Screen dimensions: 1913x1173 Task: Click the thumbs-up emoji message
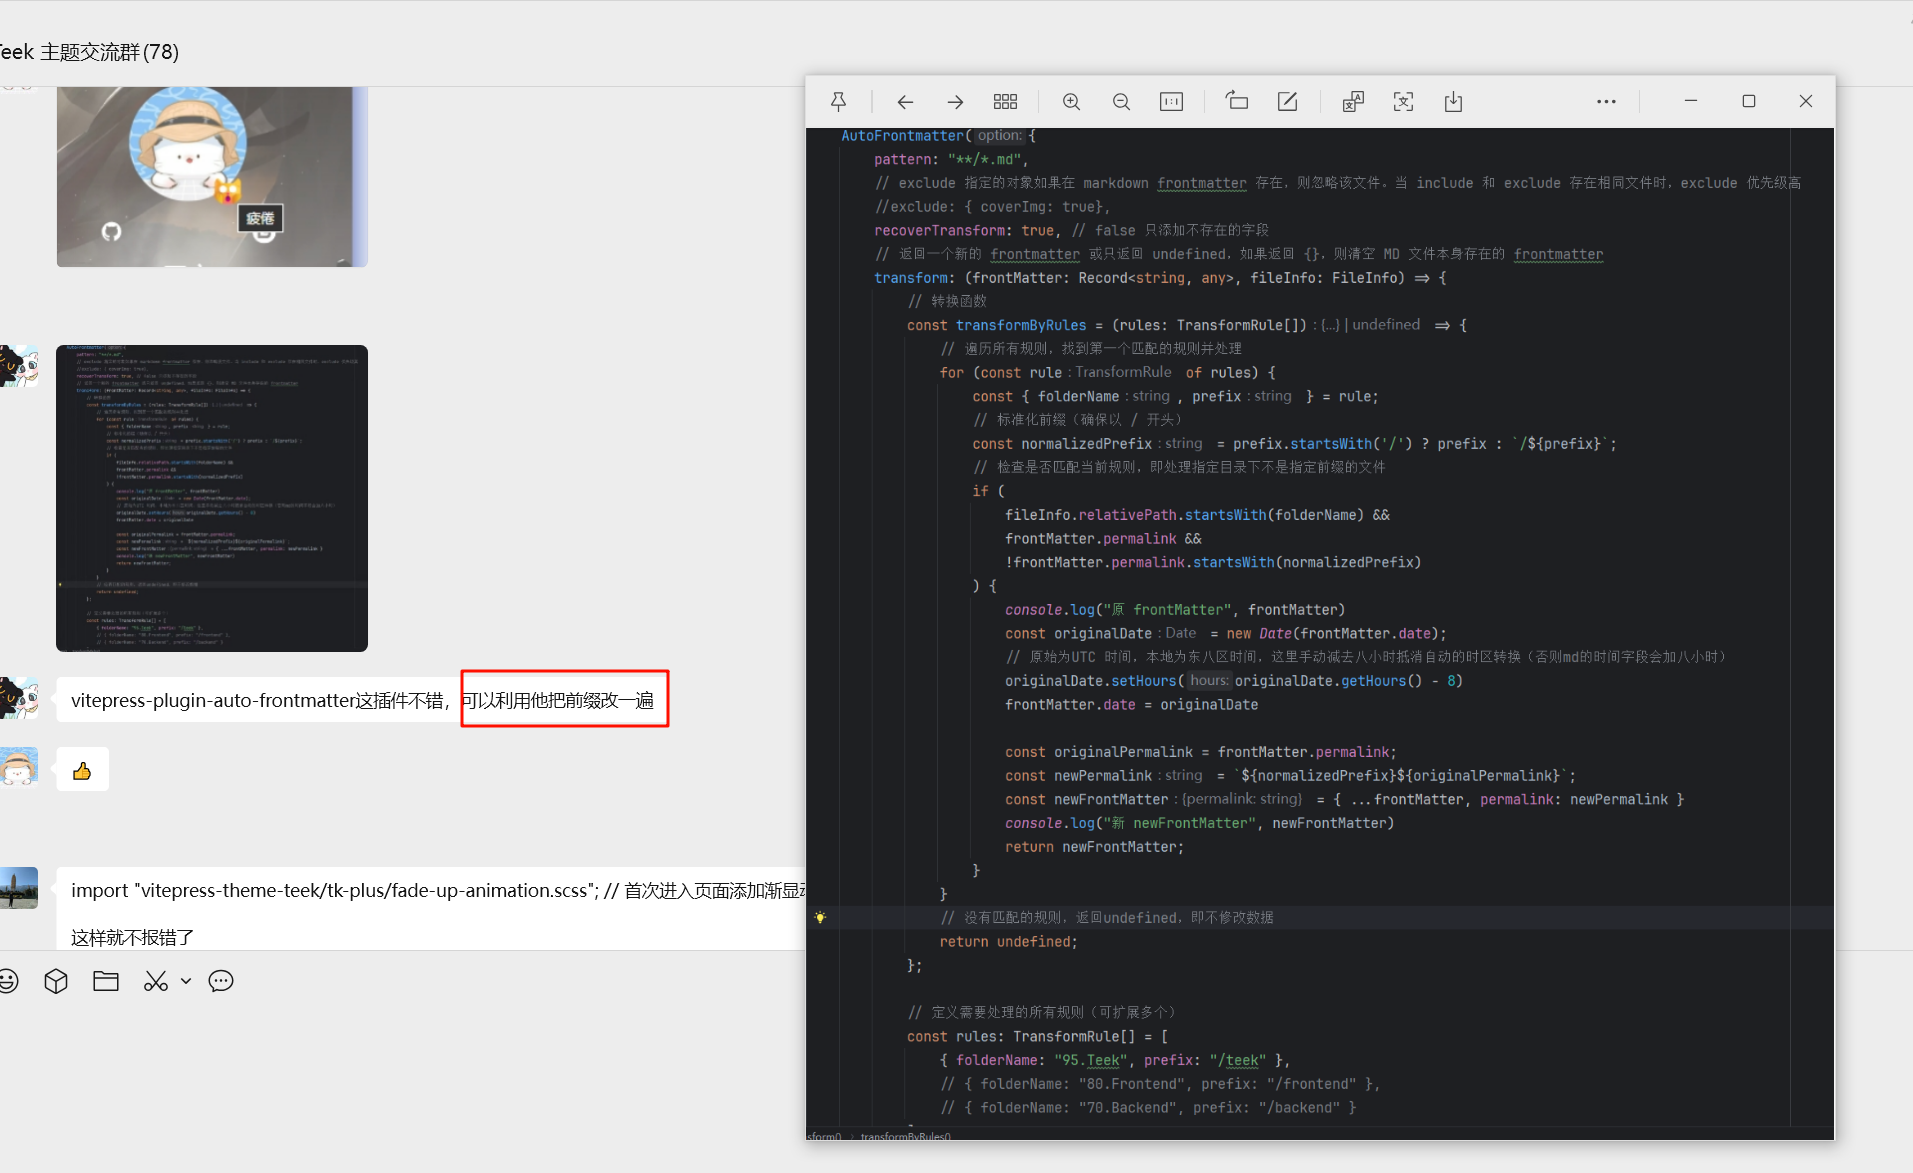(x=82, y=770)
